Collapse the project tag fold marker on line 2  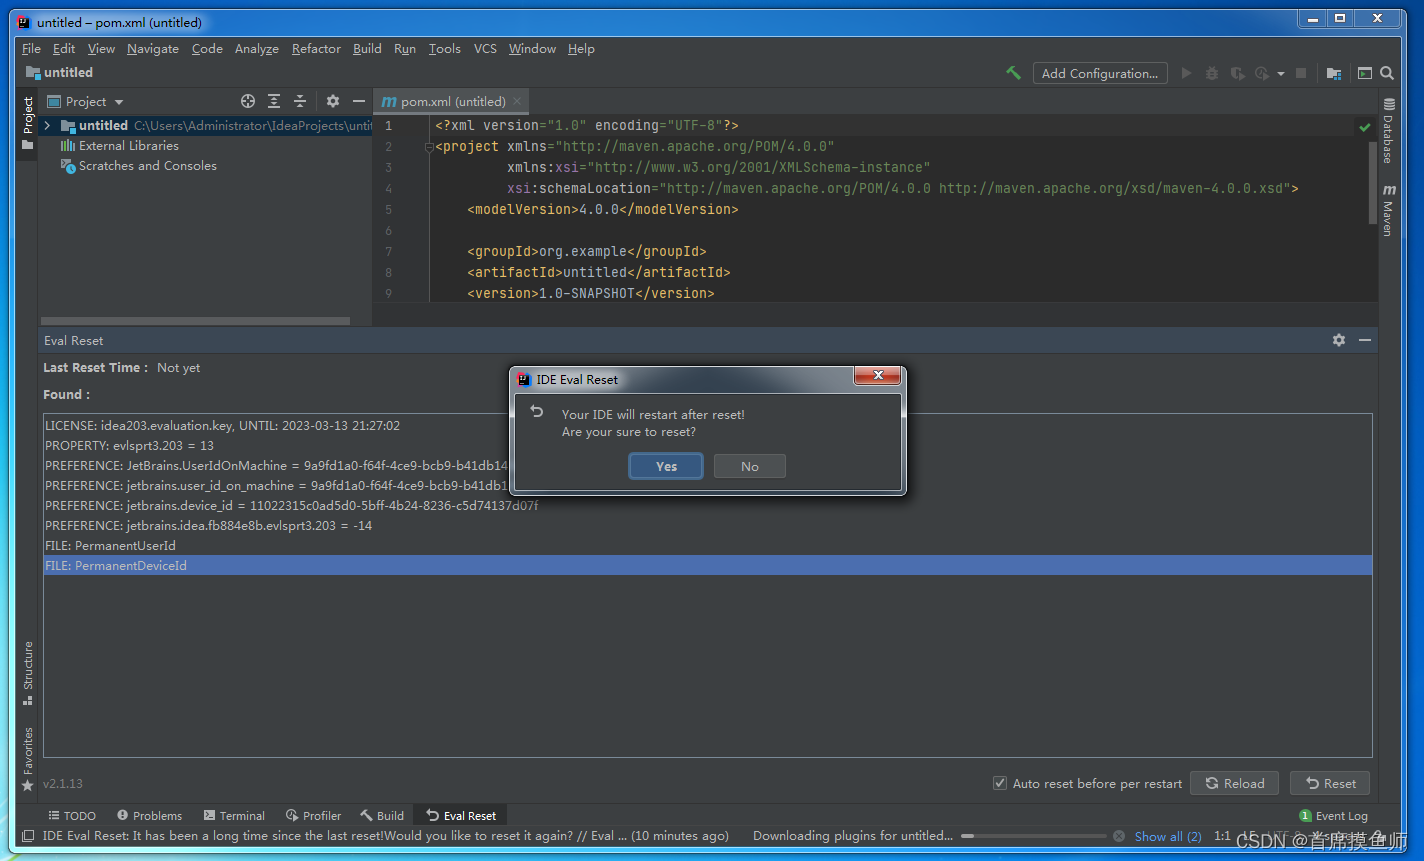[x=429, y=147]
